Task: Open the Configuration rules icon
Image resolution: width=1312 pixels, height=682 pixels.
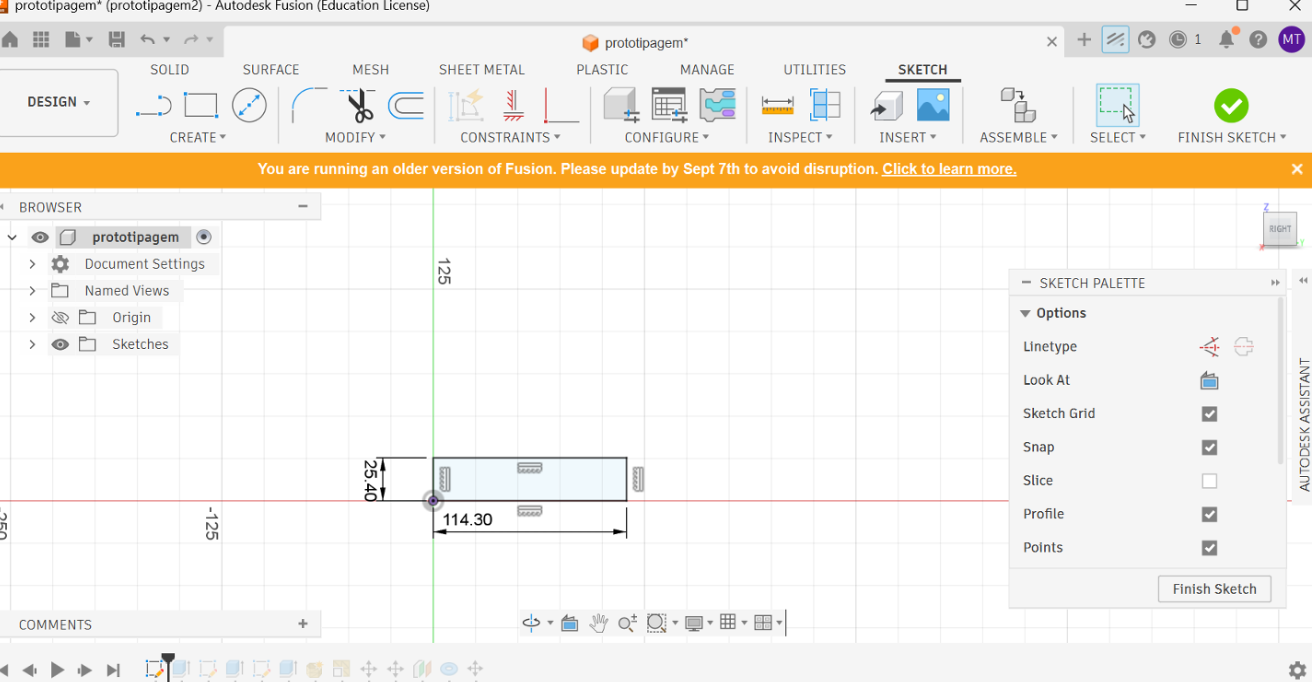Action: (717, 105)
